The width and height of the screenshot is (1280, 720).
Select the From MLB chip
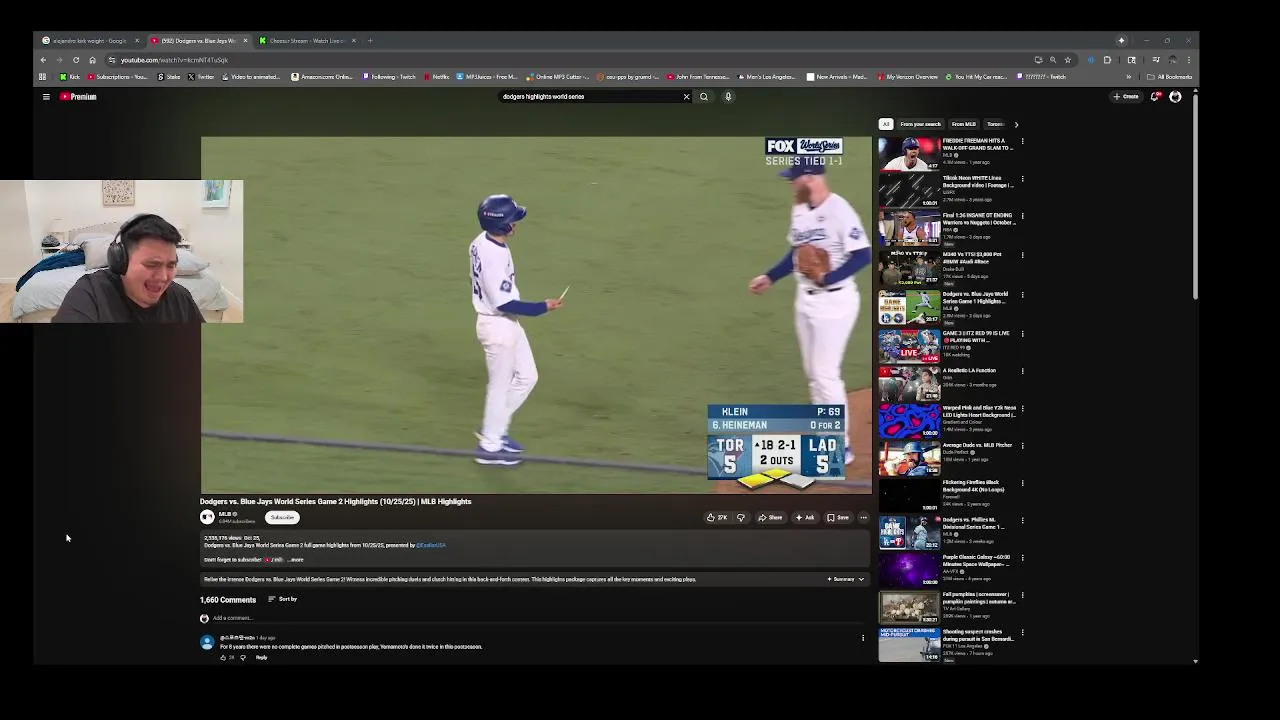[964, 124]
